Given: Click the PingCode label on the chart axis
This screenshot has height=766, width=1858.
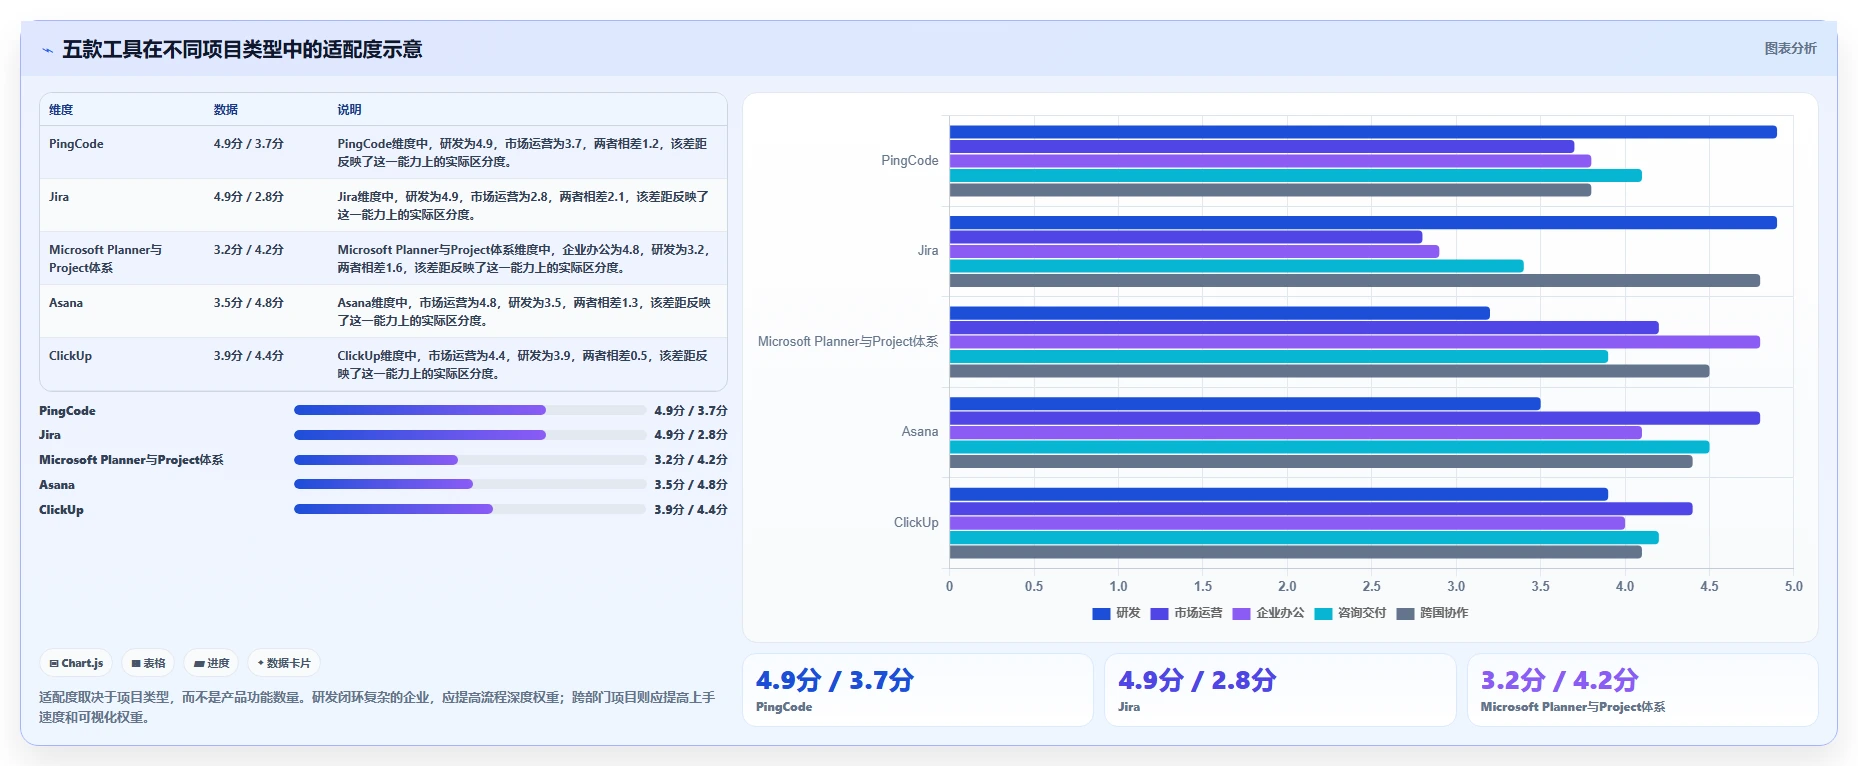Looking at the screenshot, I should [x=910, y=161].
